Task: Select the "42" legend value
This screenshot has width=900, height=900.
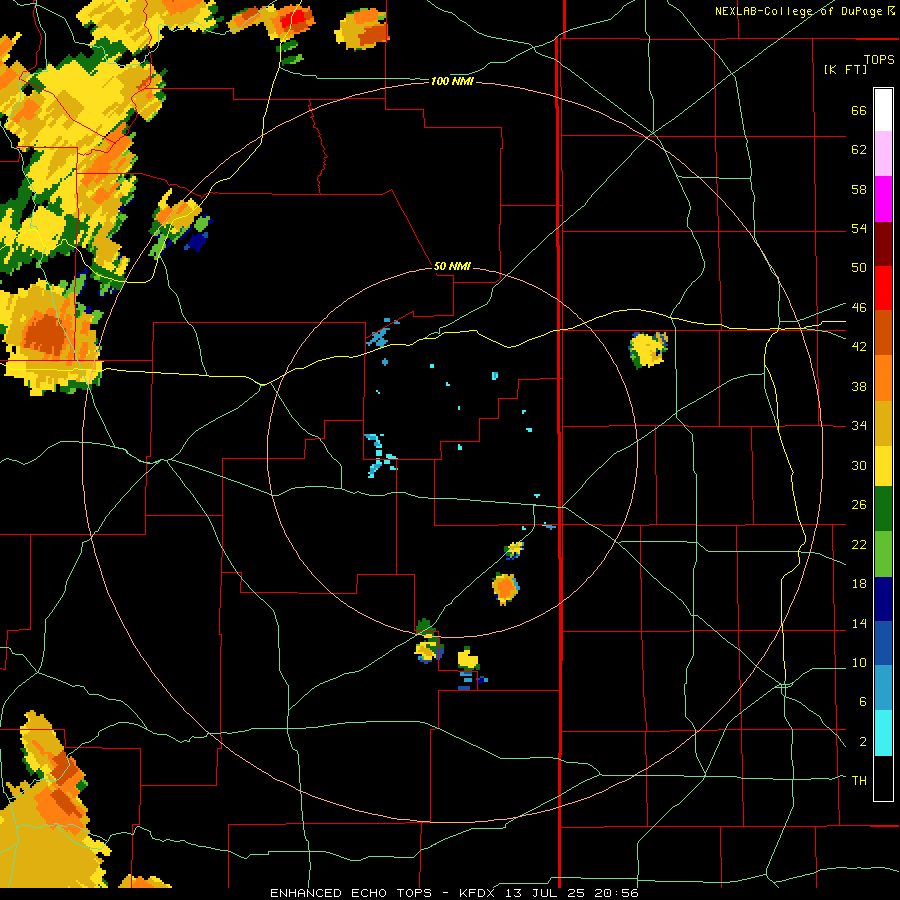Action: (x=859, y=347)
